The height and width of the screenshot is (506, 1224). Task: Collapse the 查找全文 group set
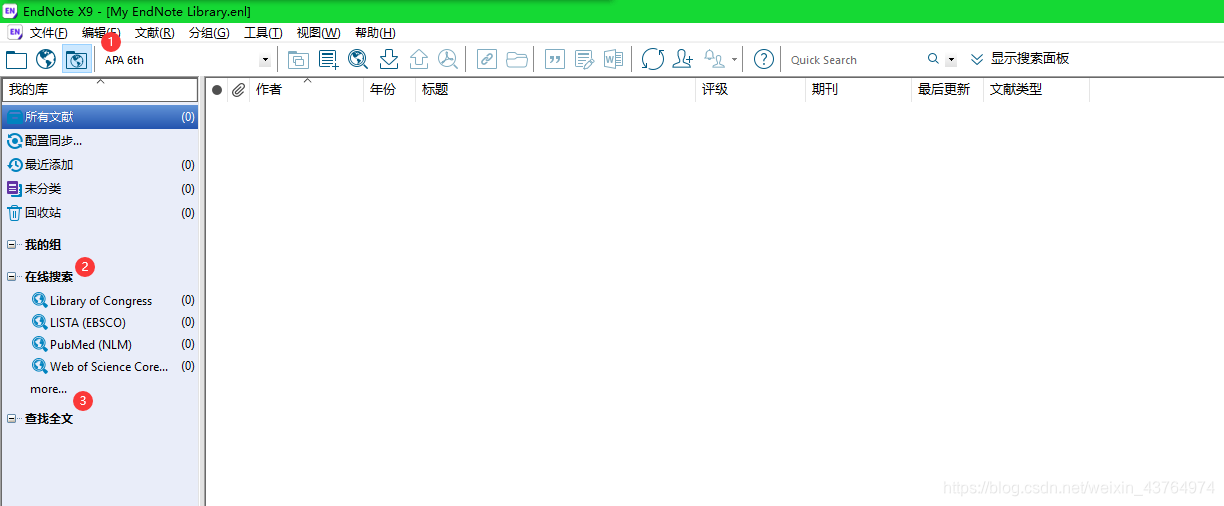point(12,419)
